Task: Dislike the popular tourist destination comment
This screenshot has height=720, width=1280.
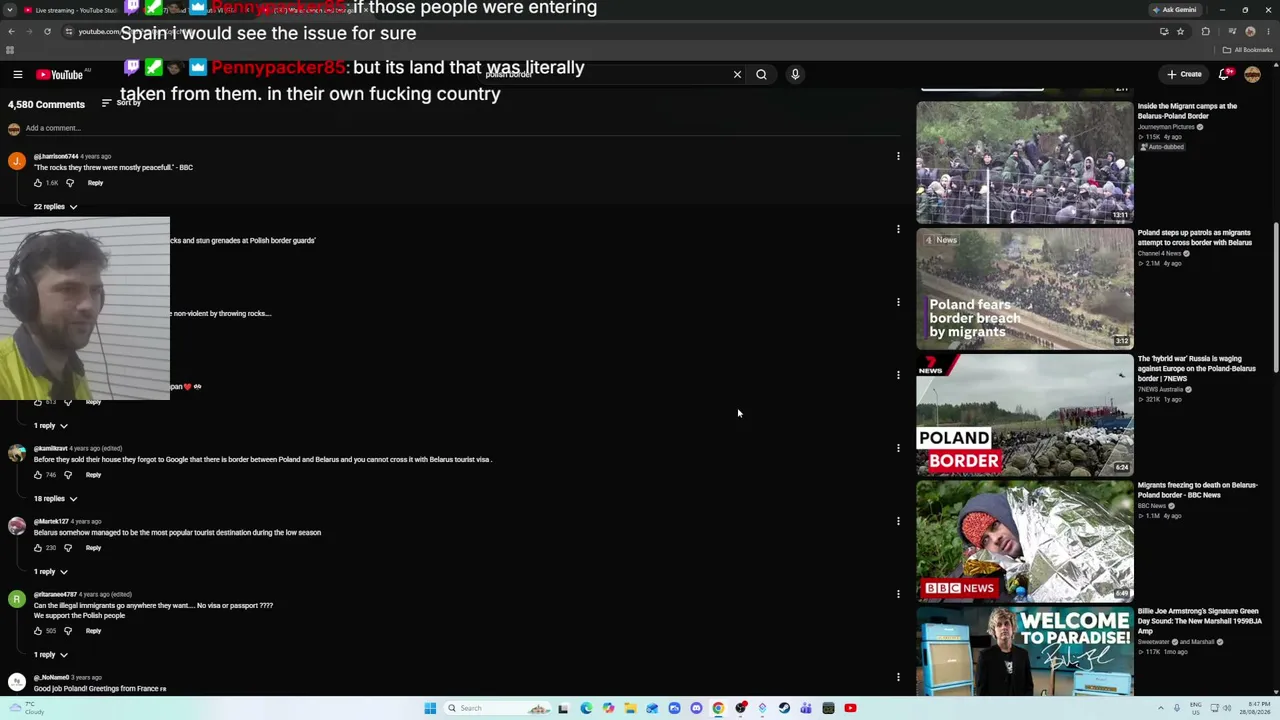Action: 68,548
